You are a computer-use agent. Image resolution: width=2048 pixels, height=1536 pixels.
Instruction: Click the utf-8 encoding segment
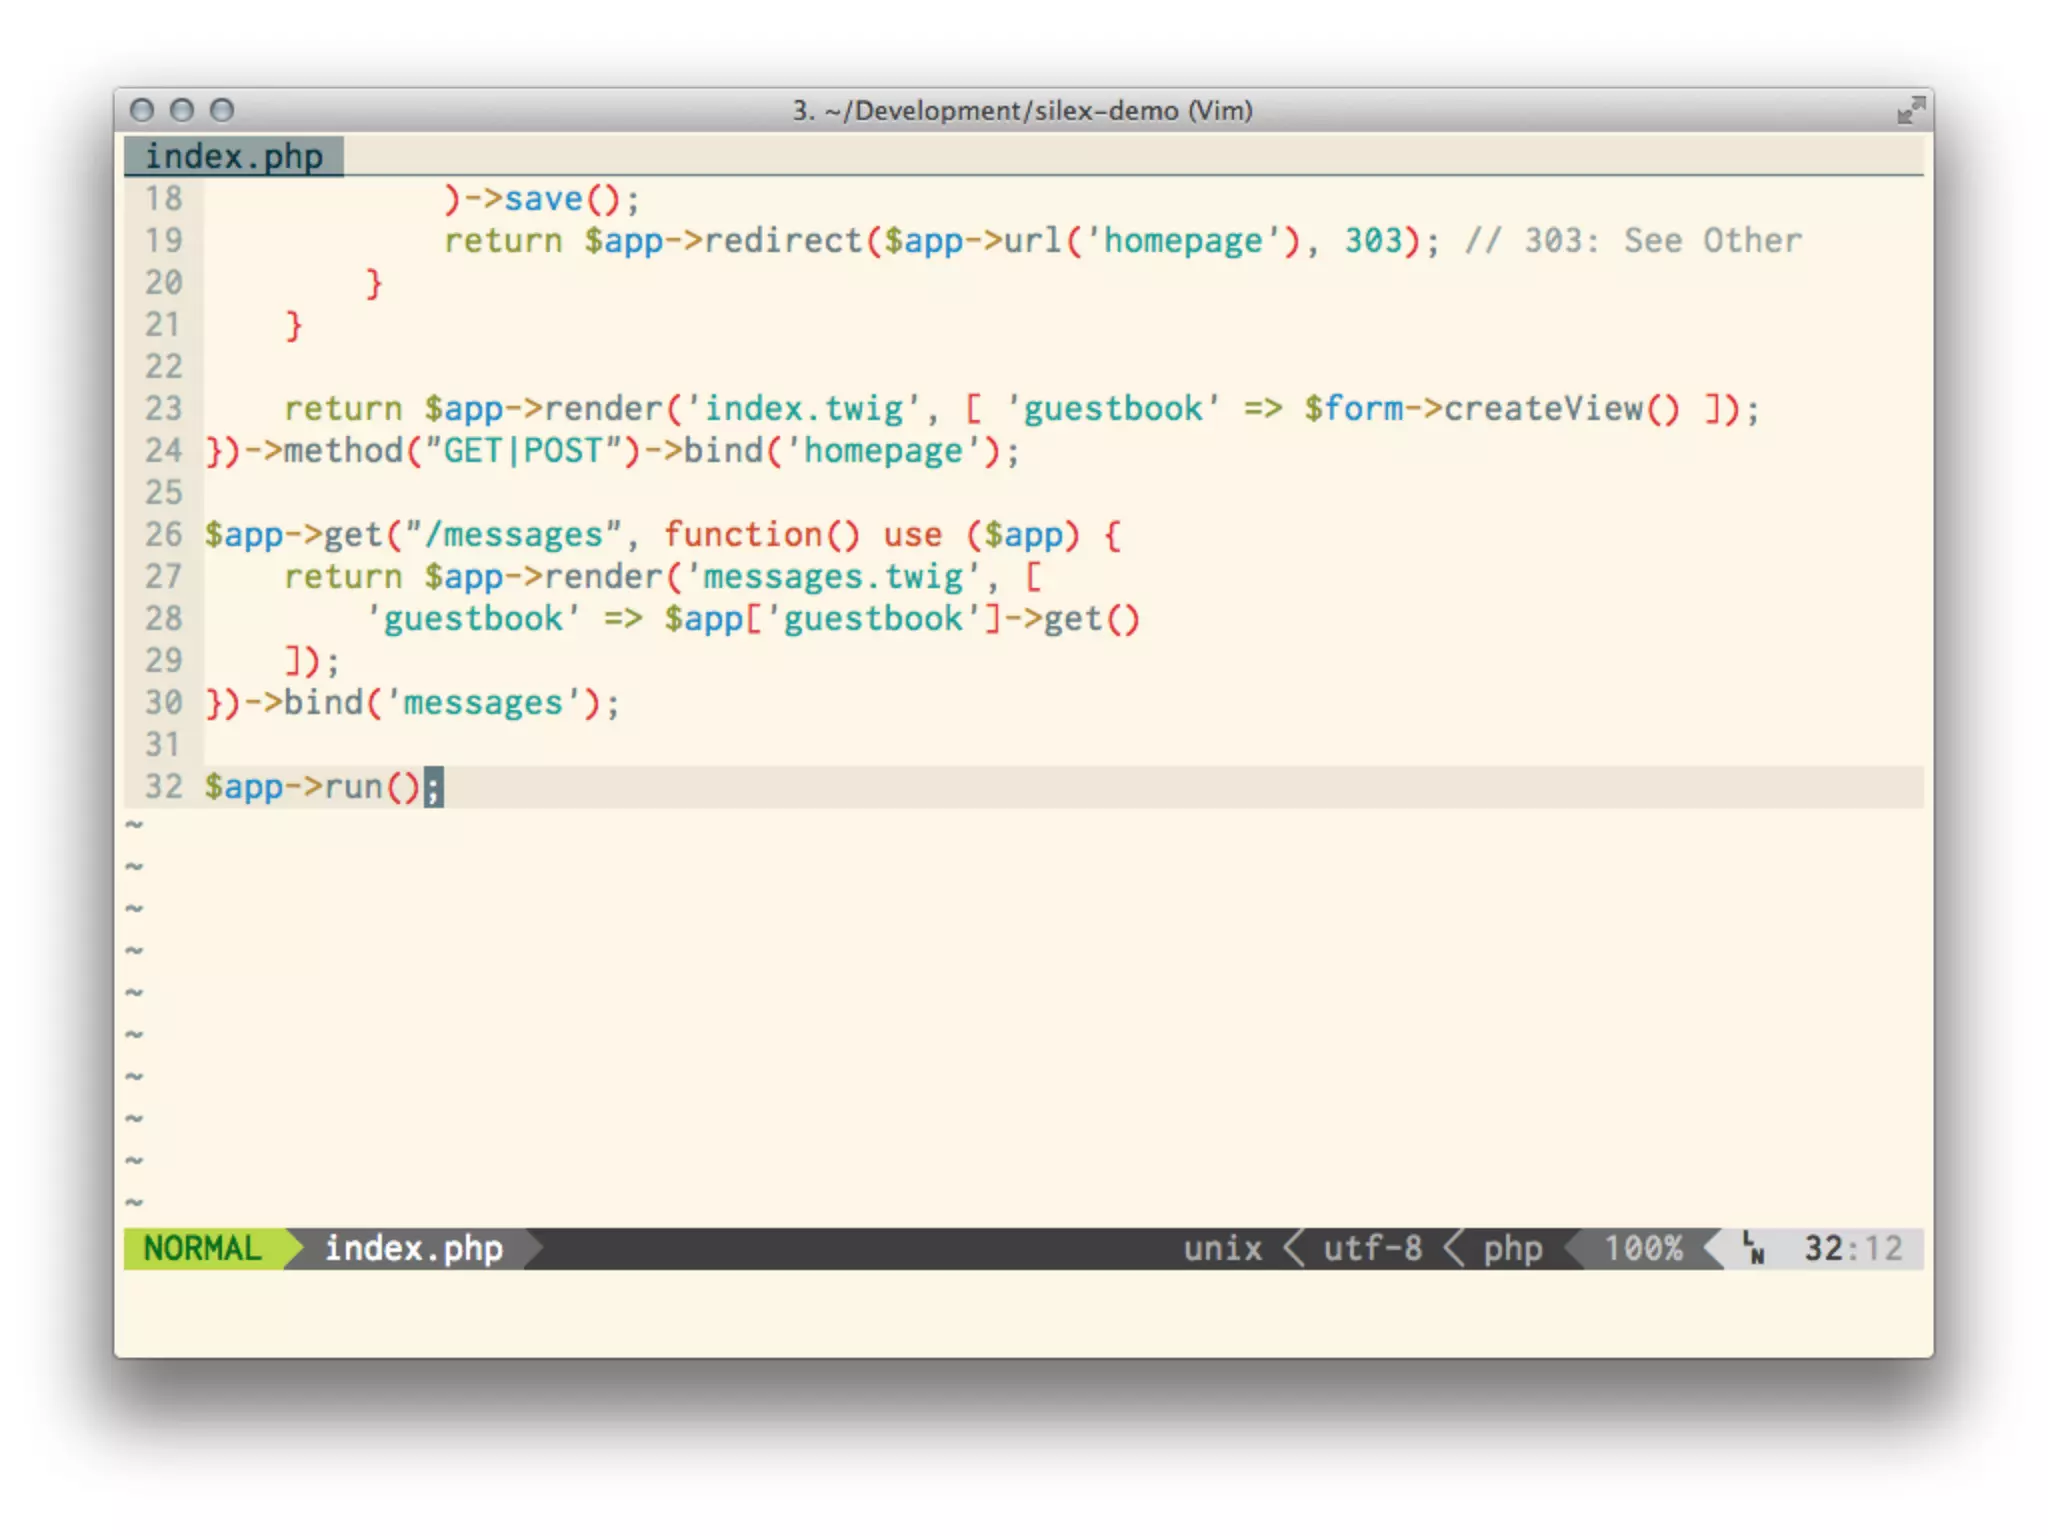tap(1372, 1248)
